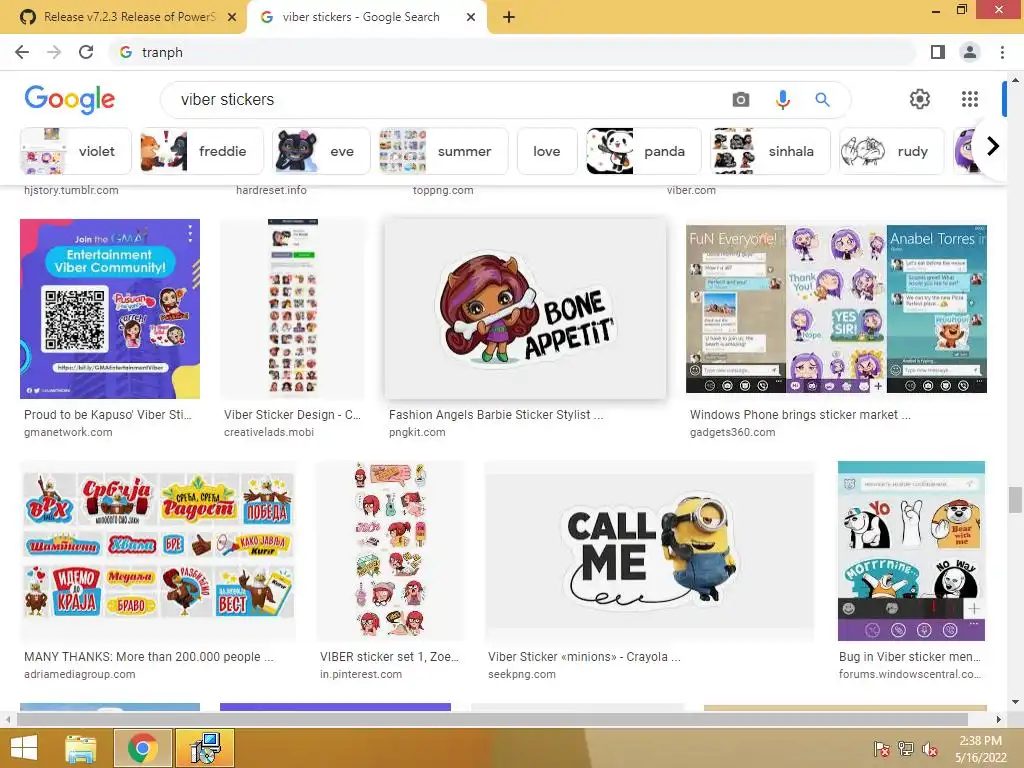Click in.pinterest.com source text
This screenshot has width=1024, height=768.
(361, 675)
